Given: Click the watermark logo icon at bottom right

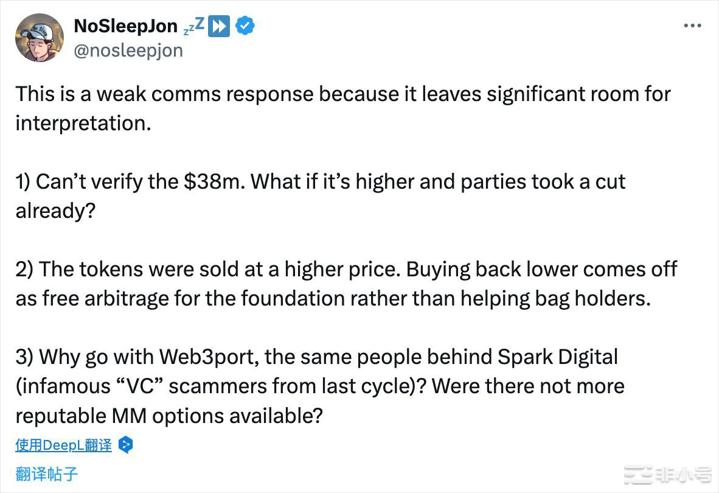Looking at the screenshot, I should [638, 476].
